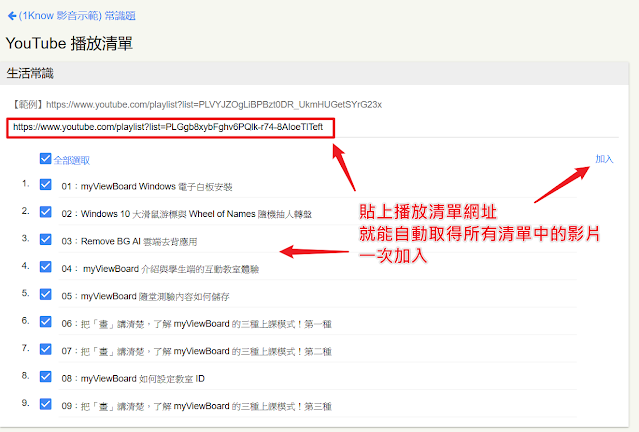Select text '03：Remove BG AI 雲端去背應用'

coord(129,241)
